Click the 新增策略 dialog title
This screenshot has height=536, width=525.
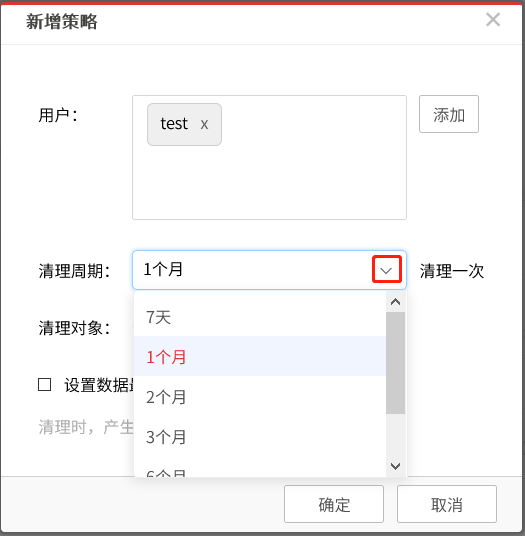(62, 22)
